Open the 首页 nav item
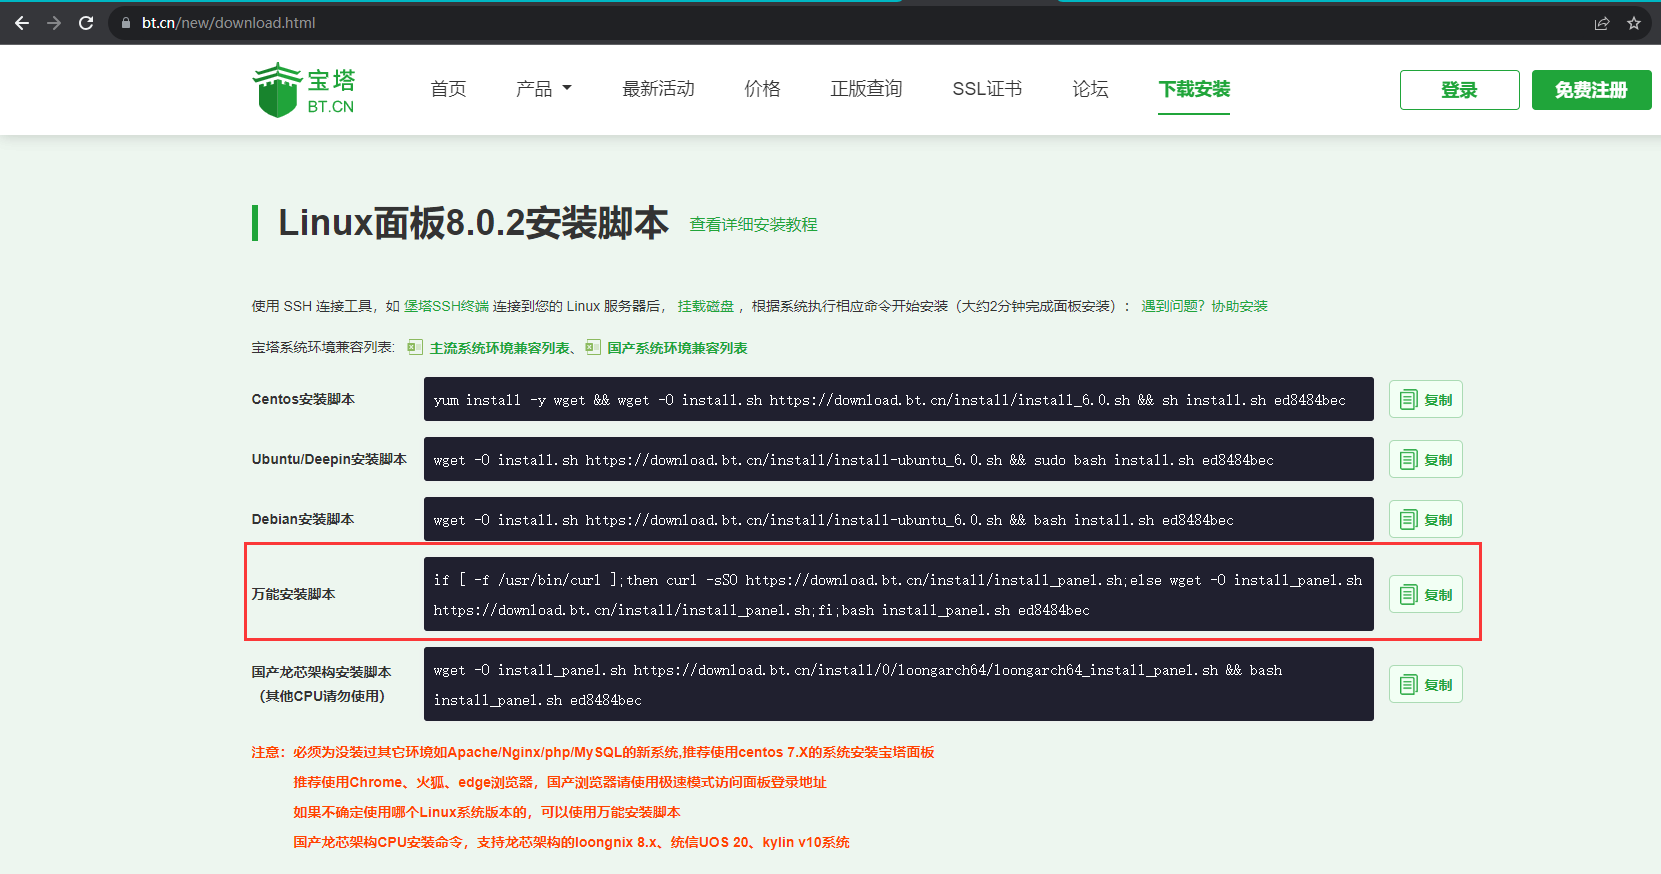The width and height of the screenshot is (1661, 874). pyautogui.click(x=448, y=89)
